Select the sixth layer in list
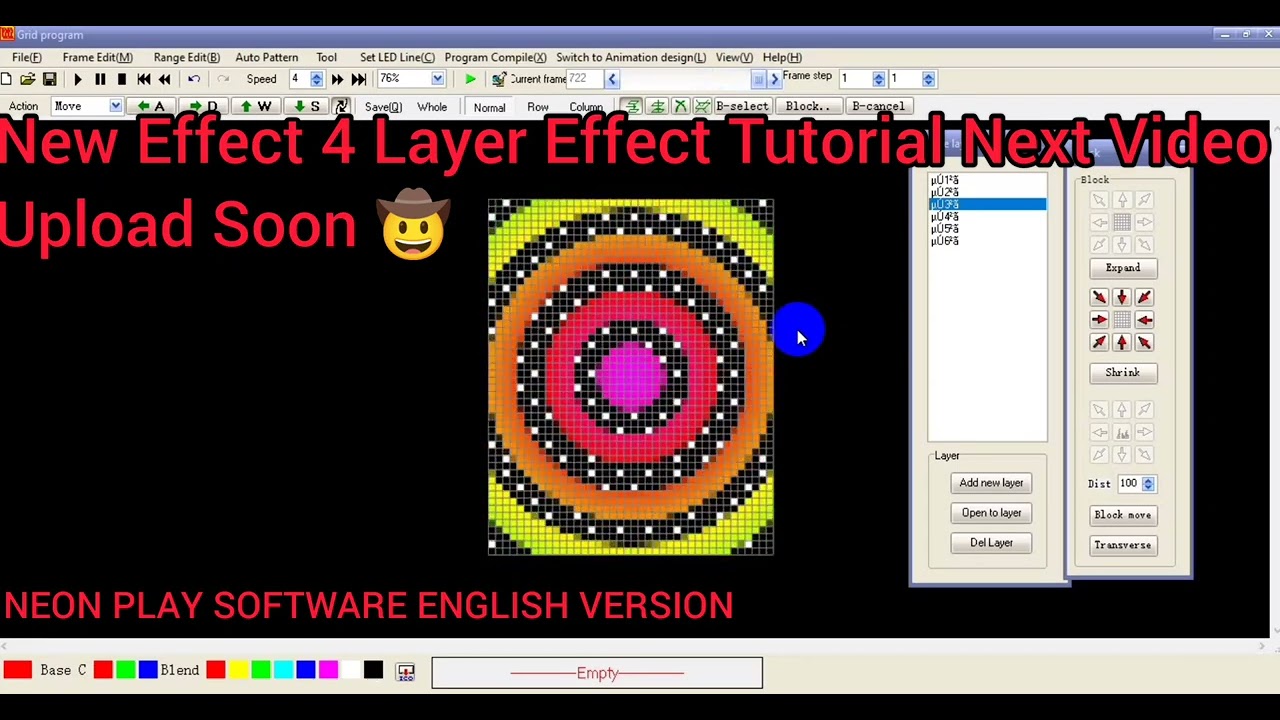The width and height of the screenshot is (1280, 720). pos(987,241)
